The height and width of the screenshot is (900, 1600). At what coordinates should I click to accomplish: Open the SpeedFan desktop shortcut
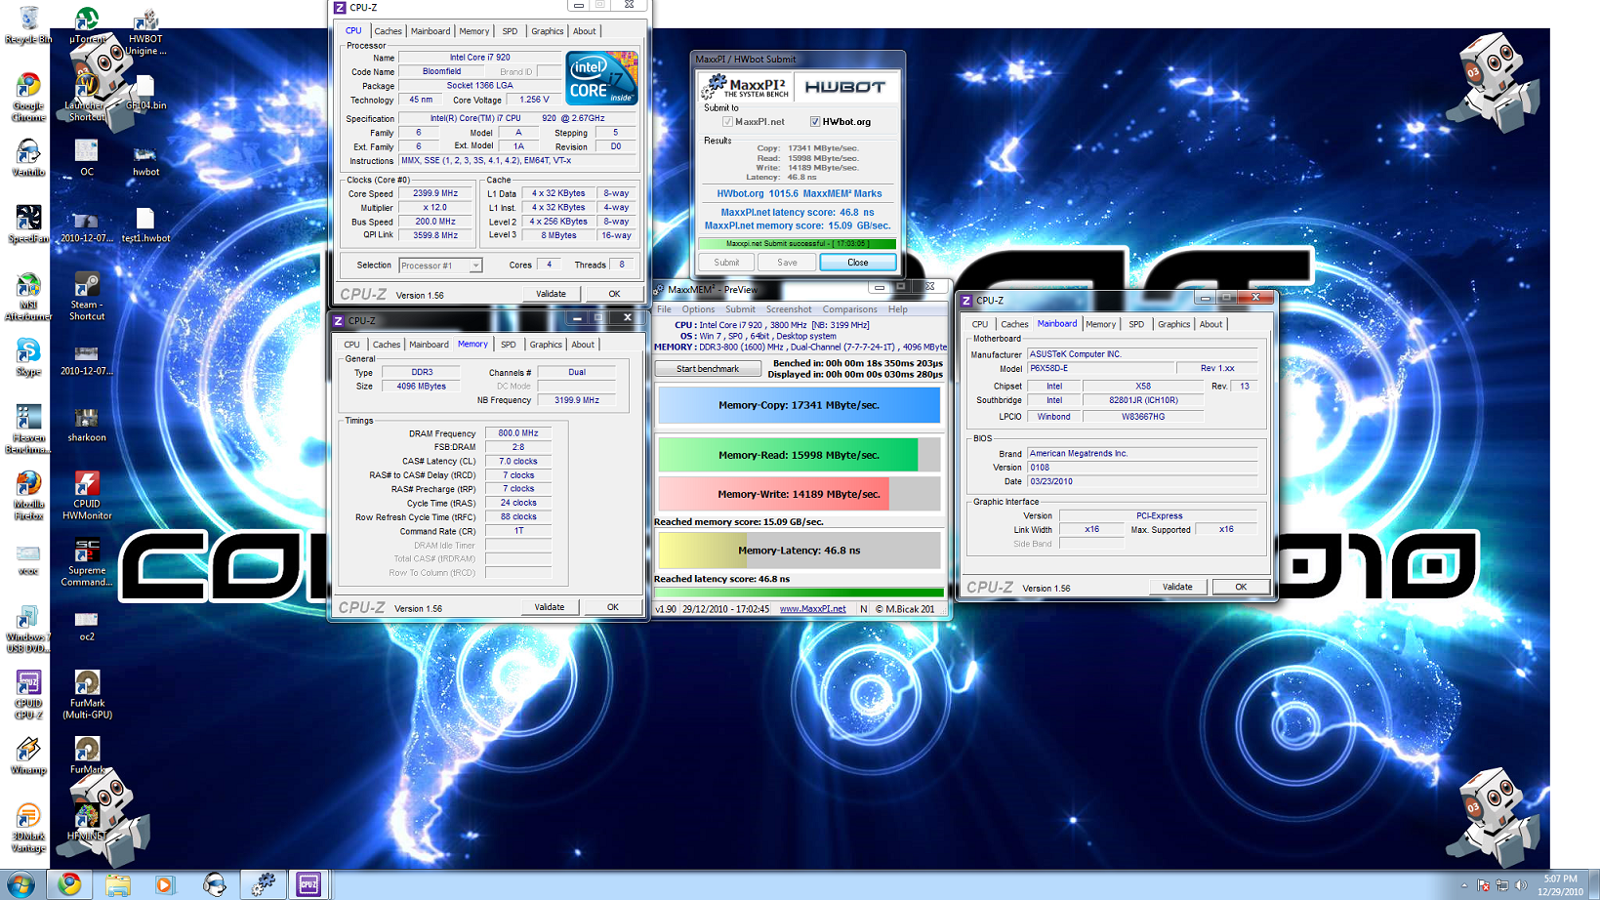tap(28, 224)
